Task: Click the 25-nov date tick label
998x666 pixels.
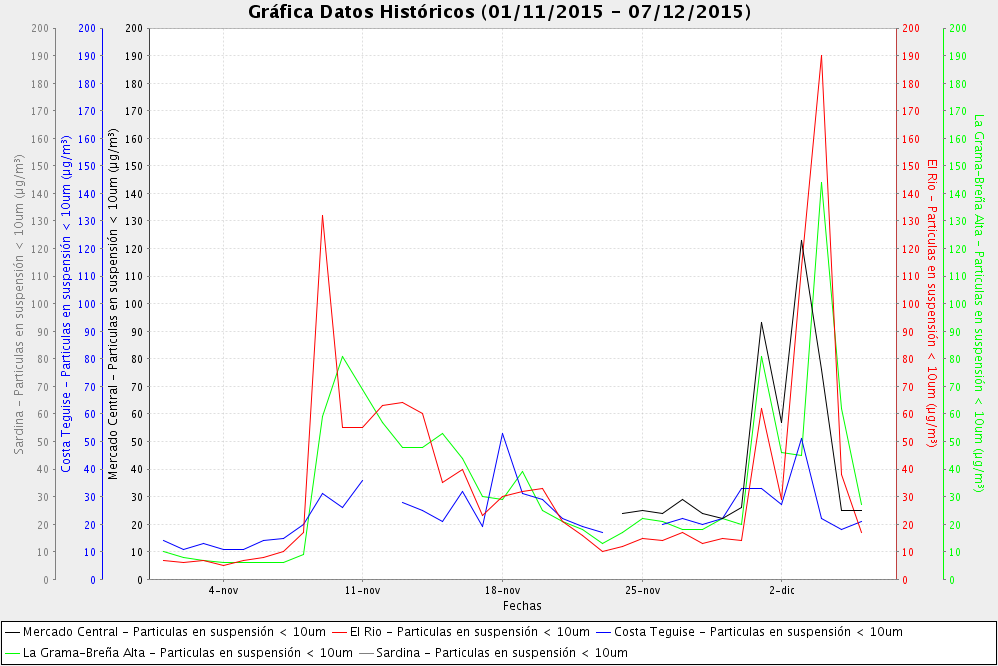Action: click(x=642, y=590)
